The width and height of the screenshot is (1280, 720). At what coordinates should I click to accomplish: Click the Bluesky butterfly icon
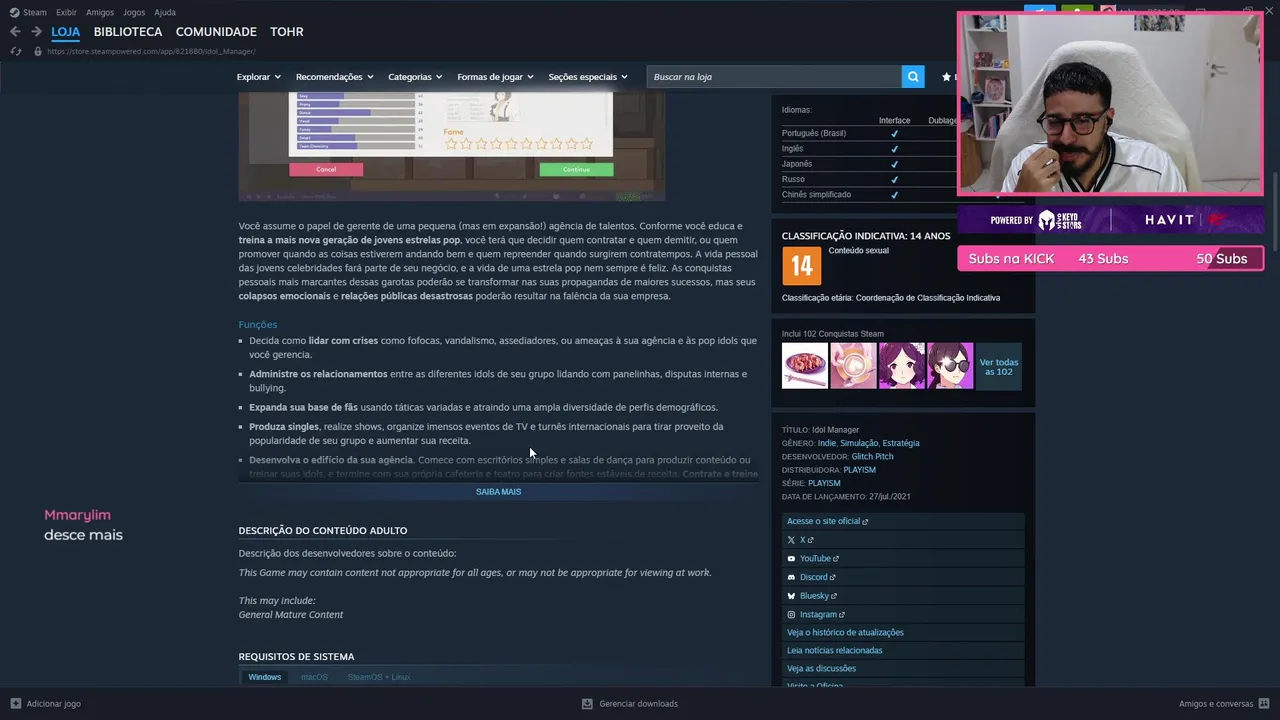(x=791, y=596)
